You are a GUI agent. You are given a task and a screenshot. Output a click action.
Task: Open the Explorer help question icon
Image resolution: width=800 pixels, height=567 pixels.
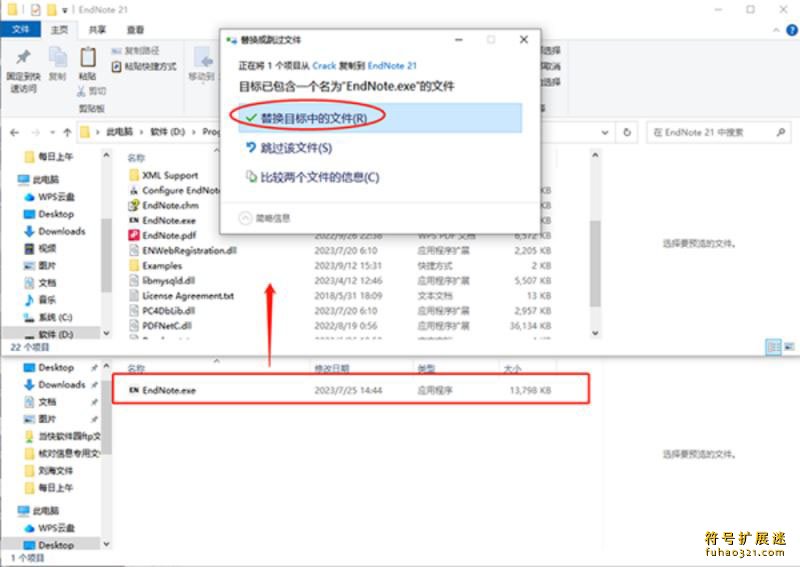pos(792,30)
